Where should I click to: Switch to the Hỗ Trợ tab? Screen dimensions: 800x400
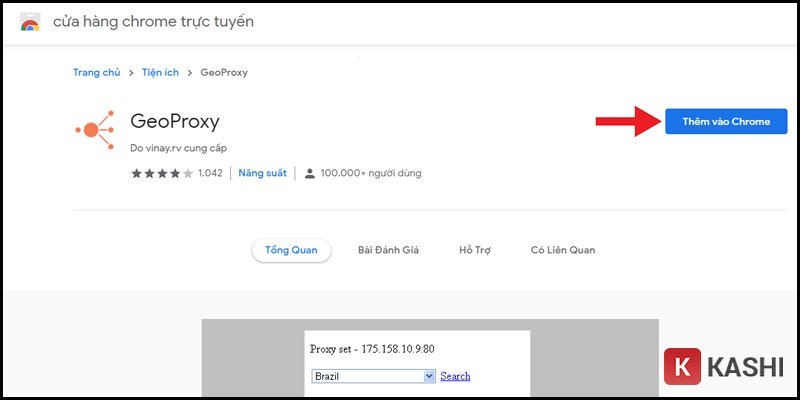pyautogui.click(x=474, y=250)
